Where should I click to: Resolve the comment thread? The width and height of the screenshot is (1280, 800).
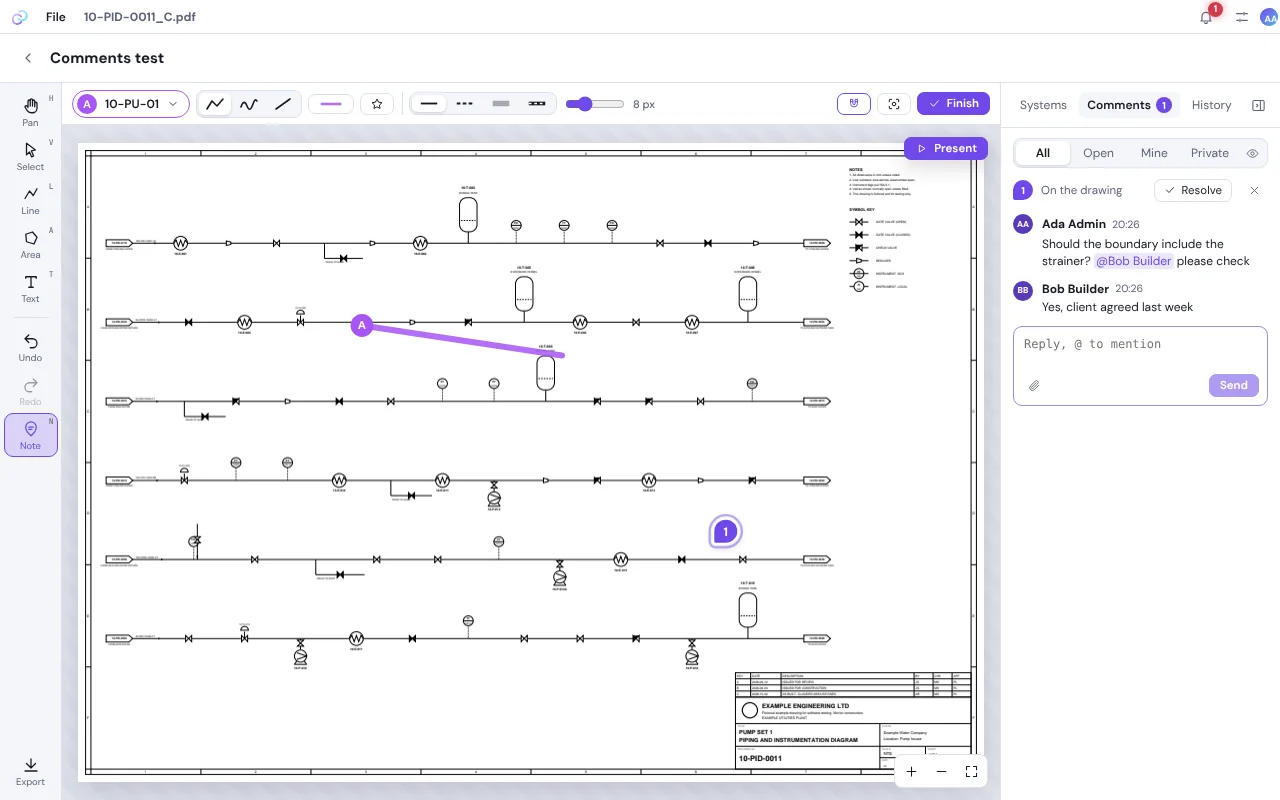1193,190
